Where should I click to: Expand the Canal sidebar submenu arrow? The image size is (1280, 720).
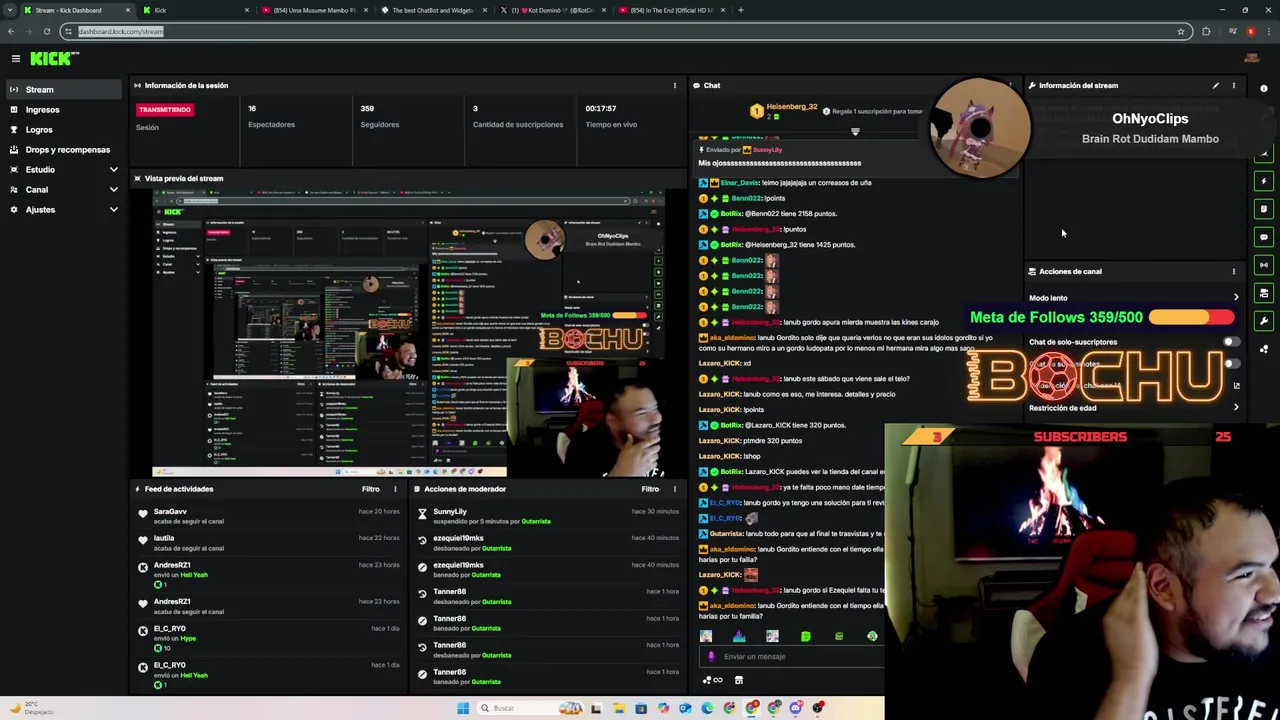[x=113, y=190]
